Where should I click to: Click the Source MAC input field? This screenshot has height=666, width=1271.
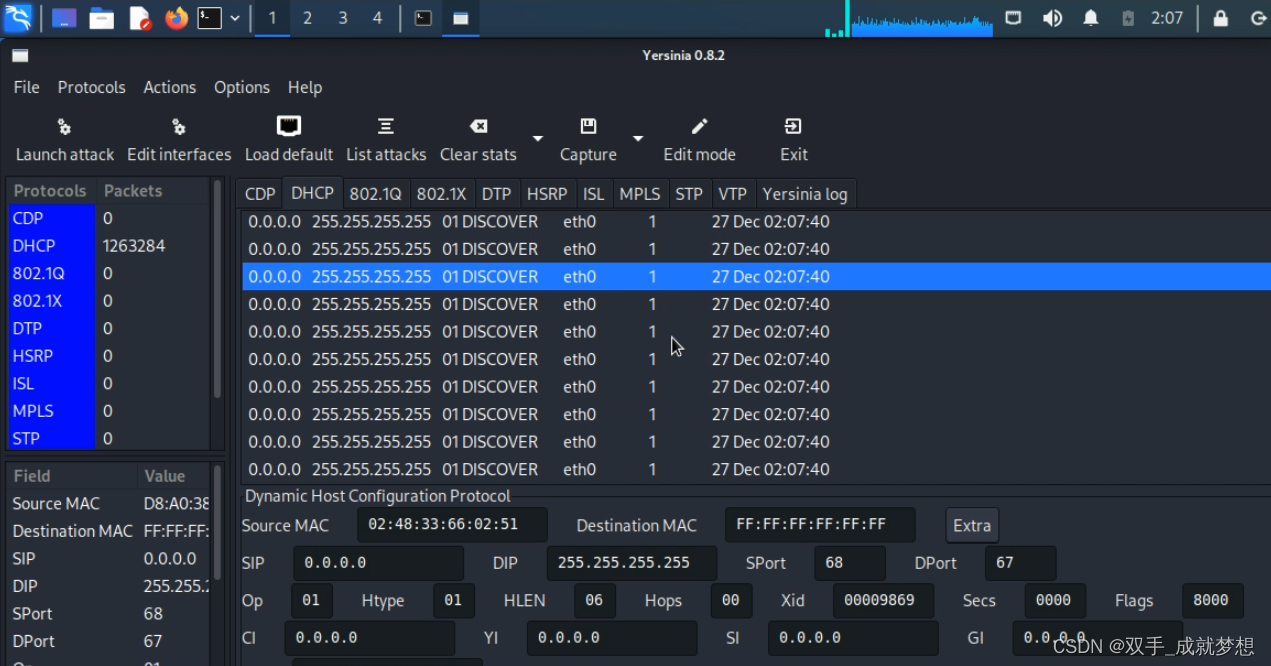[452, 525]
